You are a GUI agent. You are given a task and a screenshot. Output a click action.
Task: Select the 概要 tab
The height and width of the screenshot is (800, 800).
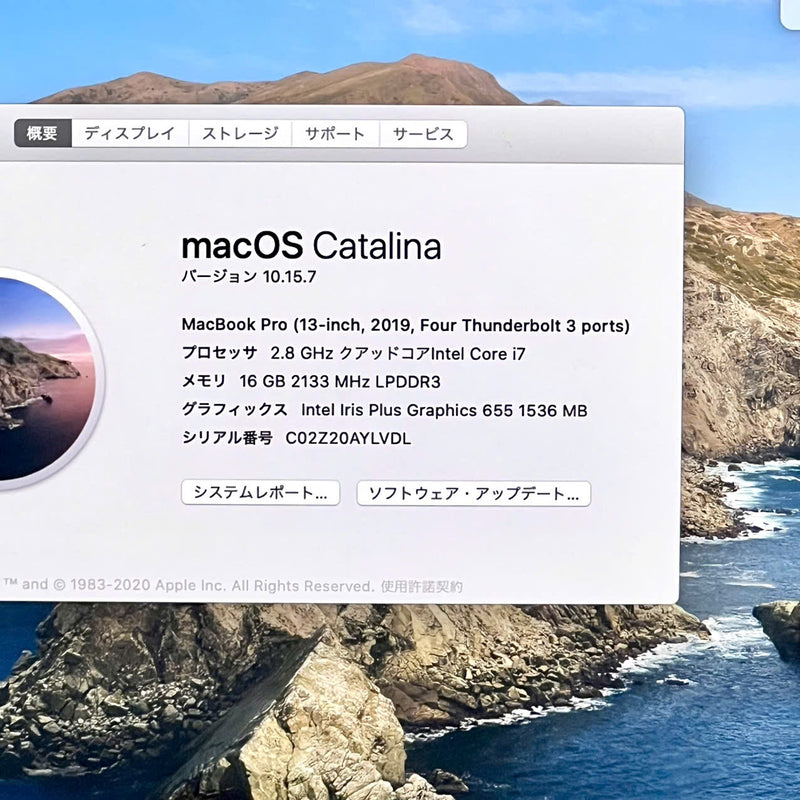(42, 133)
